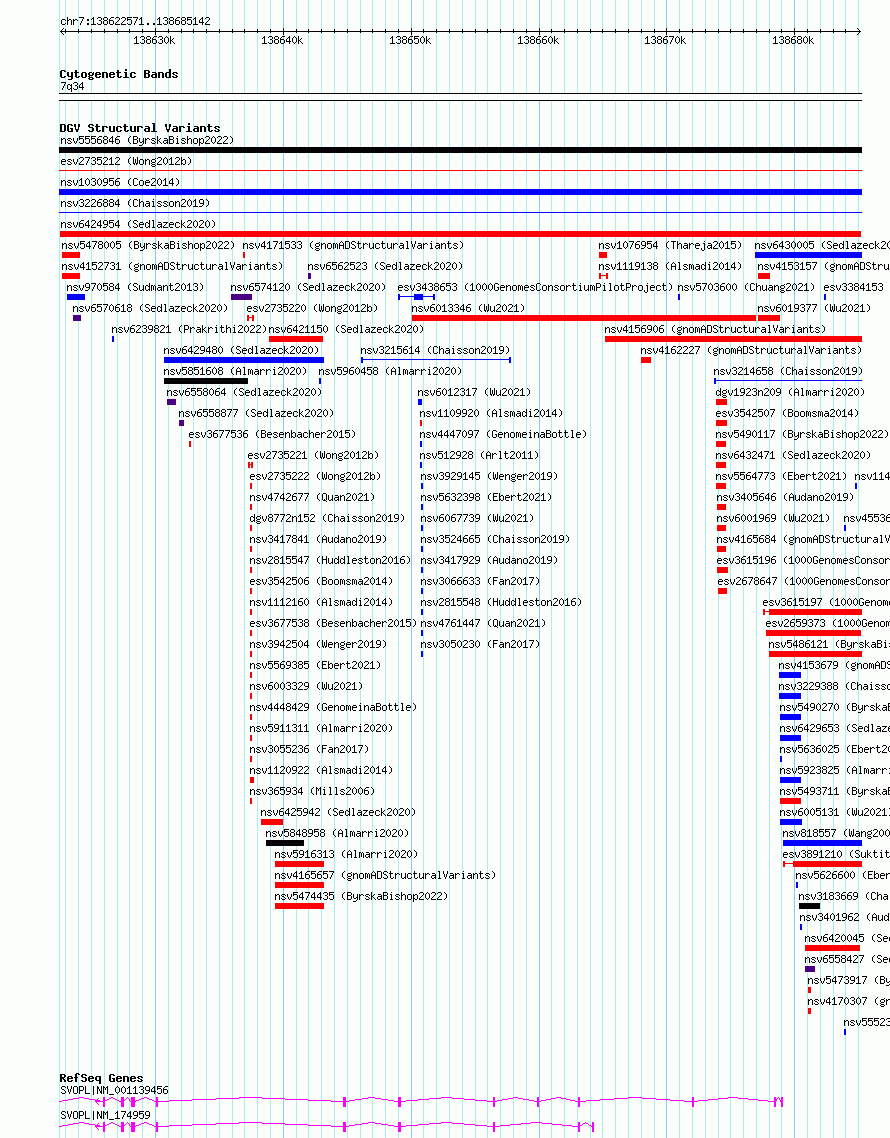The height and width of the screenshot is (1138, 890).
Task: Select nsv6574120 (Sedlazeck2020) label
Action: coord(308,287)
